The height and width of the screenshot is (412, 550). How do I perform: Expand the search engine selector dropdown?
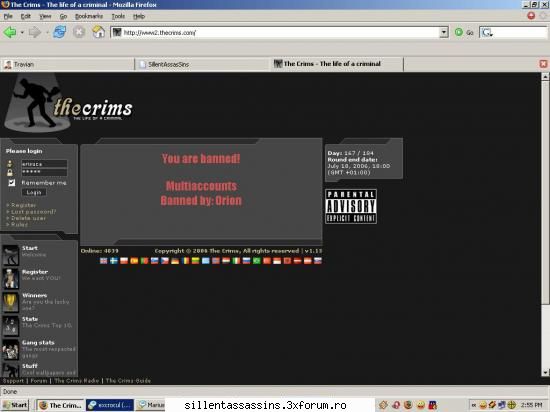click(x=488, y=33)
